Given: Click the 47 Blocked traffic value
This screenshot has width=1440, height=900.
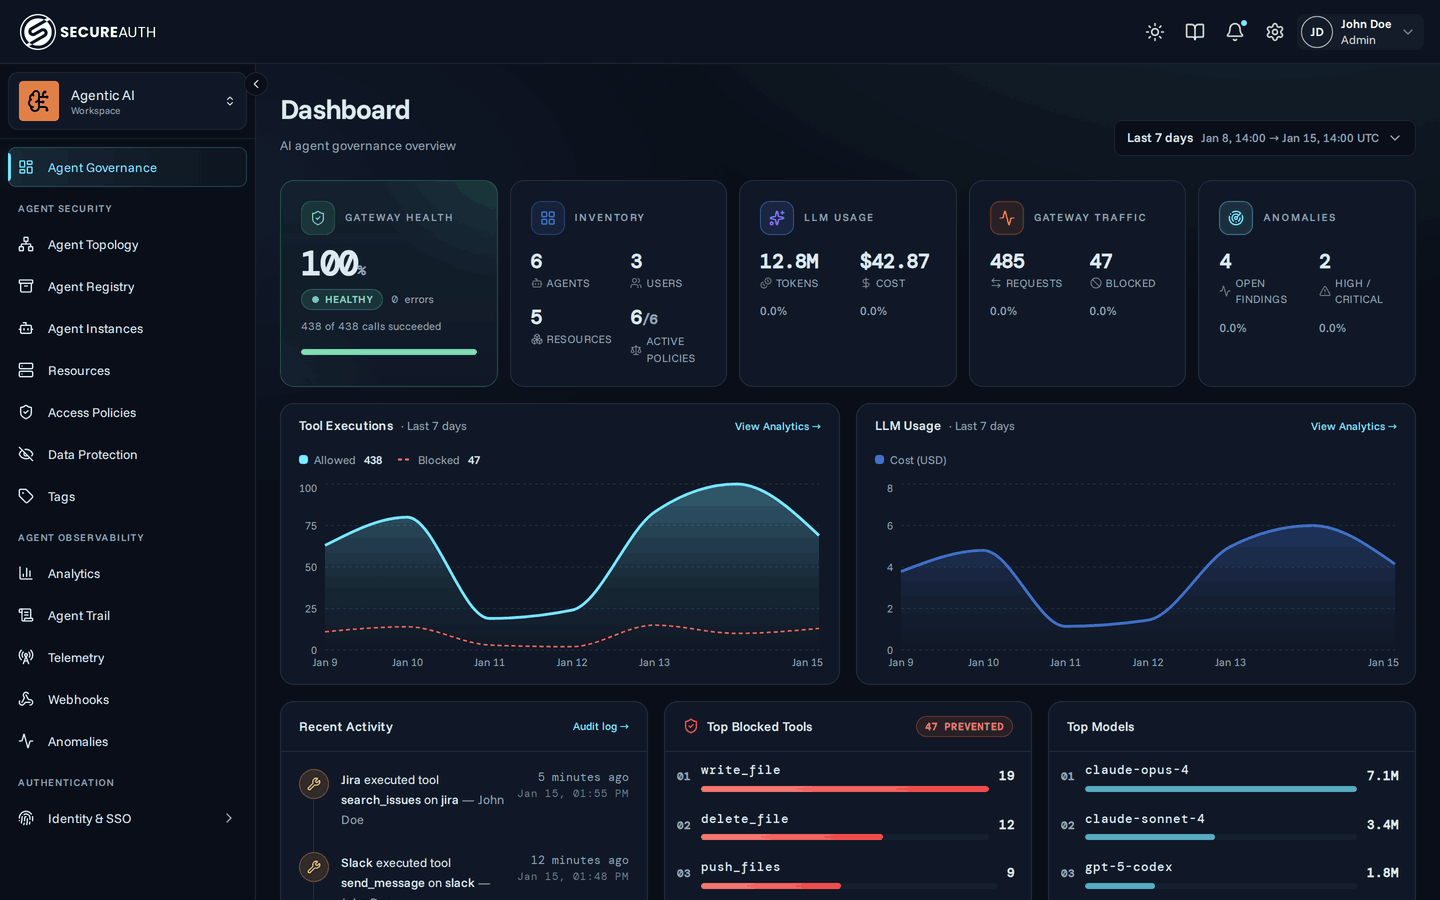Looking at the screenshot, I should tap(1101, 261).
